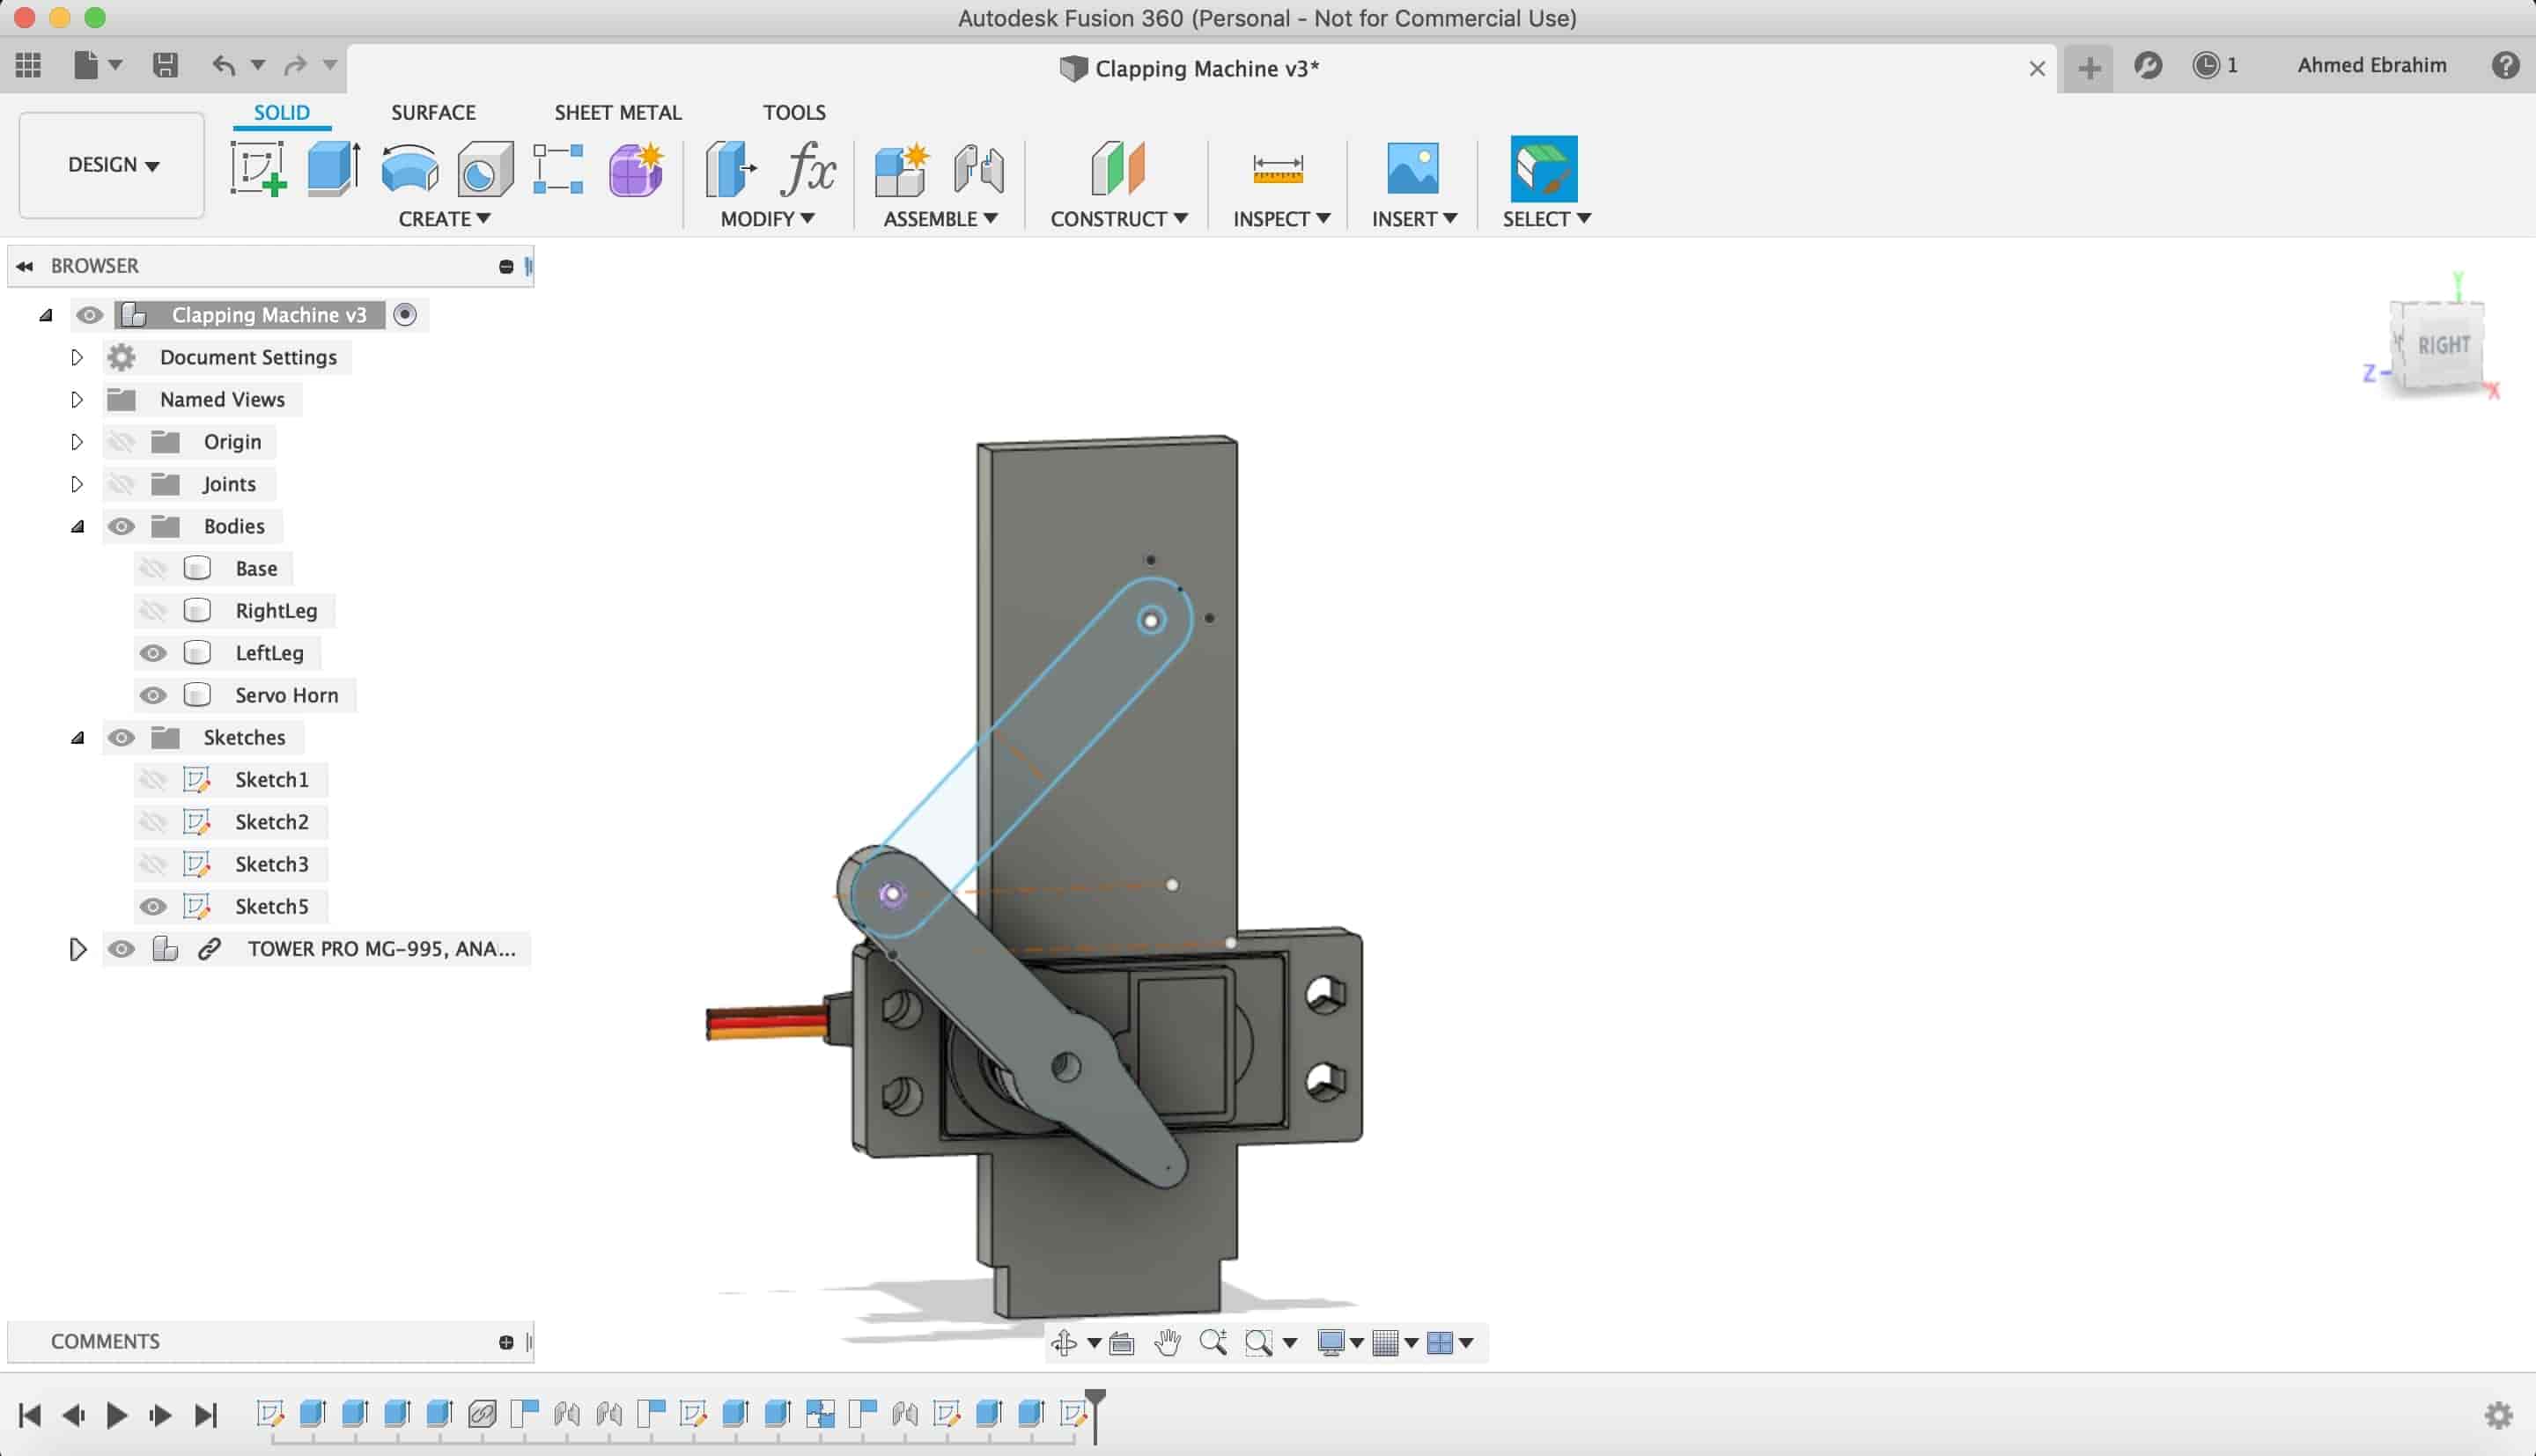Play the timeline

click(116, 1415)
